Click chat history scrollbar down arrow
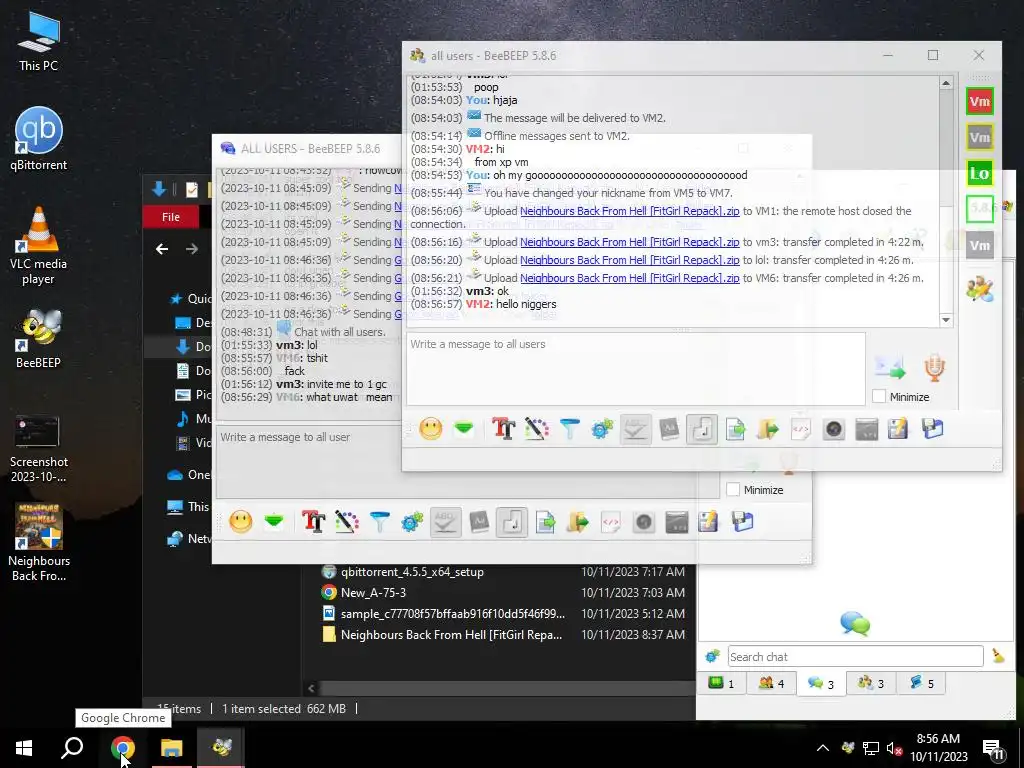 [946, 320]
